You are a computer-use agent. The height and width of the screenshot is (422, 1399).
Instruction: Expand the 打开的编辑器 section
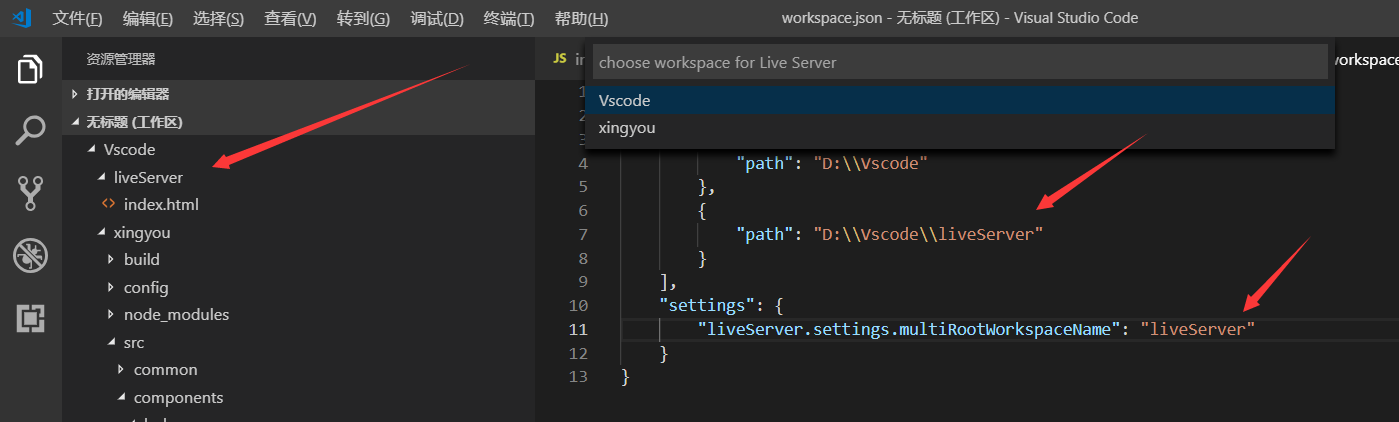point(298,94)
